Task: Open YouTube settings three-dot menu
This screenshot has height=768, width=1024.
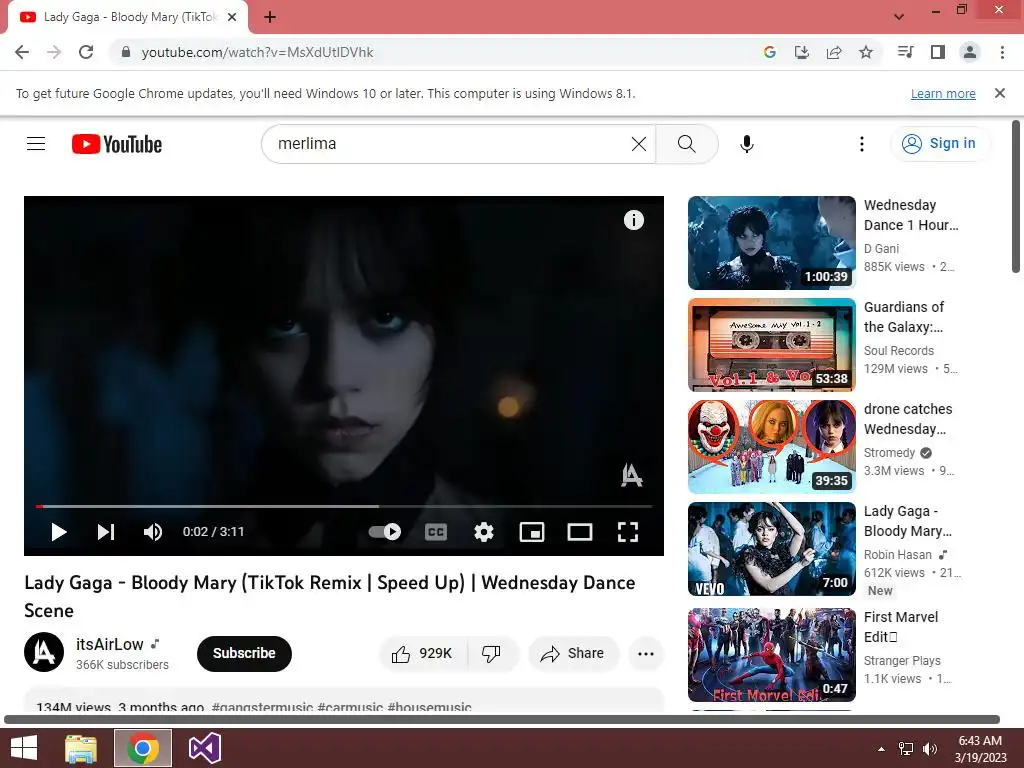Action: point(862,144)
